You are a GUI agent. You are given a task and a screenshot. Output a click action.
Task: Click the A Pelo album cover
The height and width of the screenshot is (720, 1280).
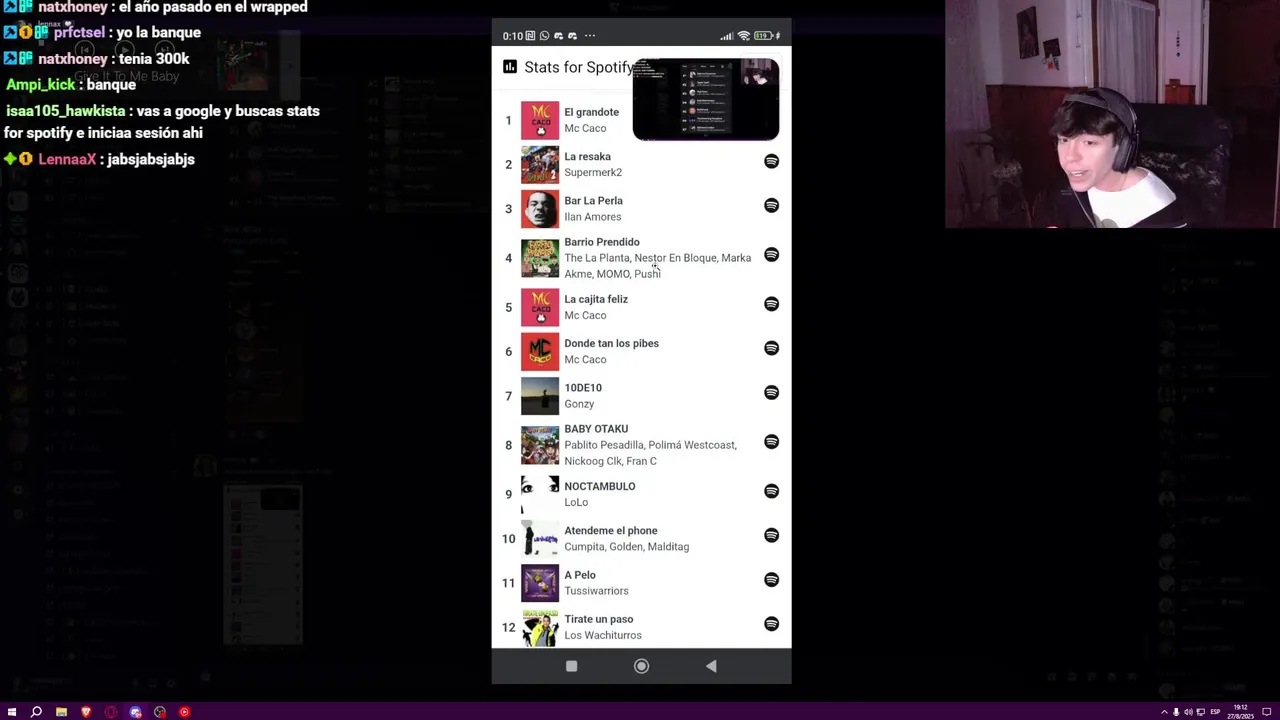pos(540,583)
